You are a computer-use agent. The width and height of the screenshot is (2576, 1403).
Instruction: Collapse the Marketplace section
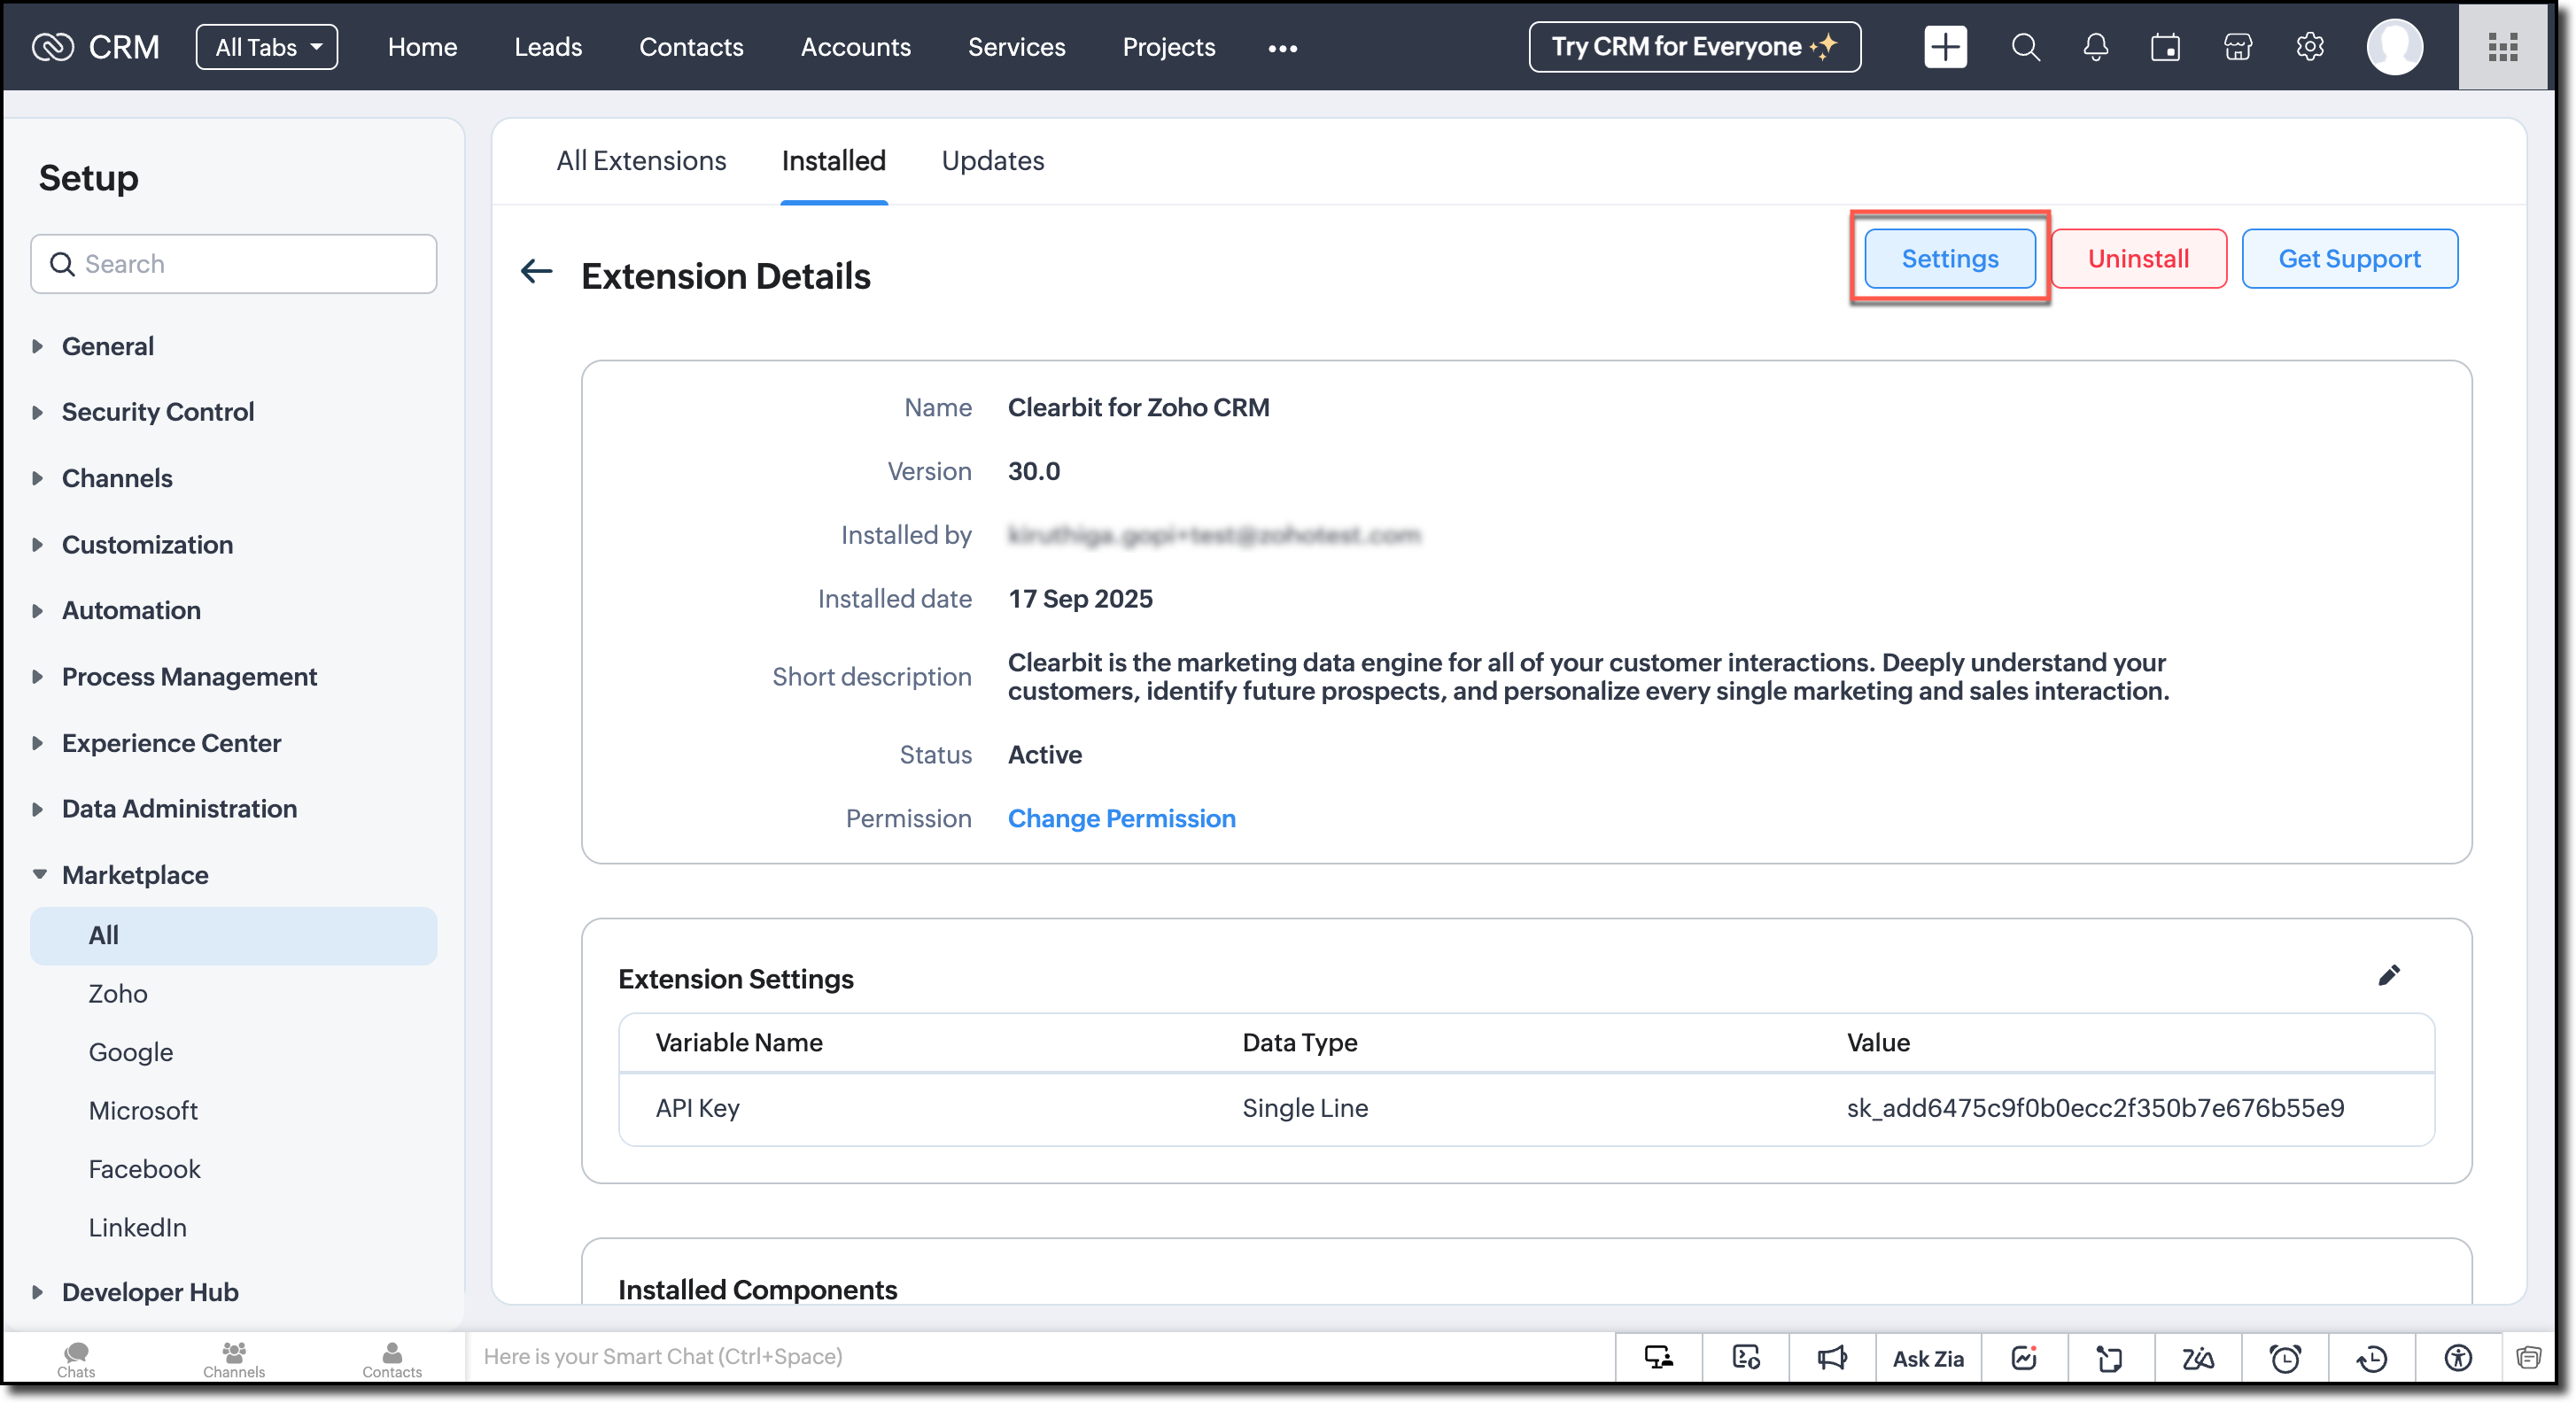[x=134, y=875]
